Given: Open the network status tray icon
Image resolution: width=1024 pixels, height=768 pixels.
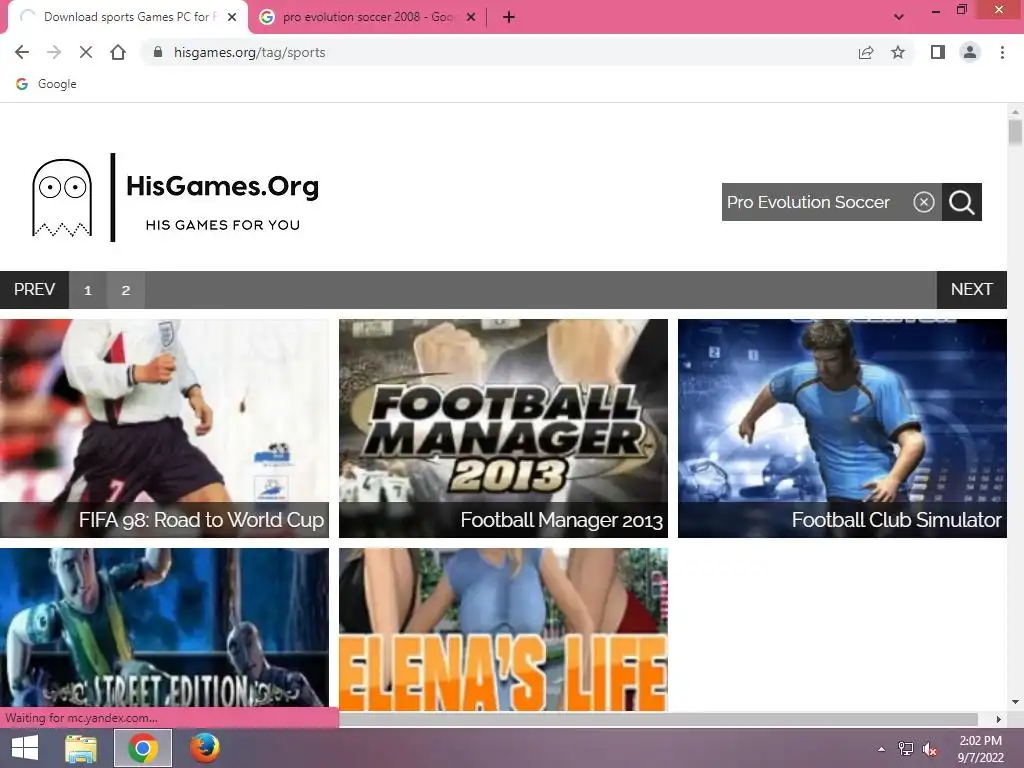Looking at the screenshot, I should tap(906, 749).
